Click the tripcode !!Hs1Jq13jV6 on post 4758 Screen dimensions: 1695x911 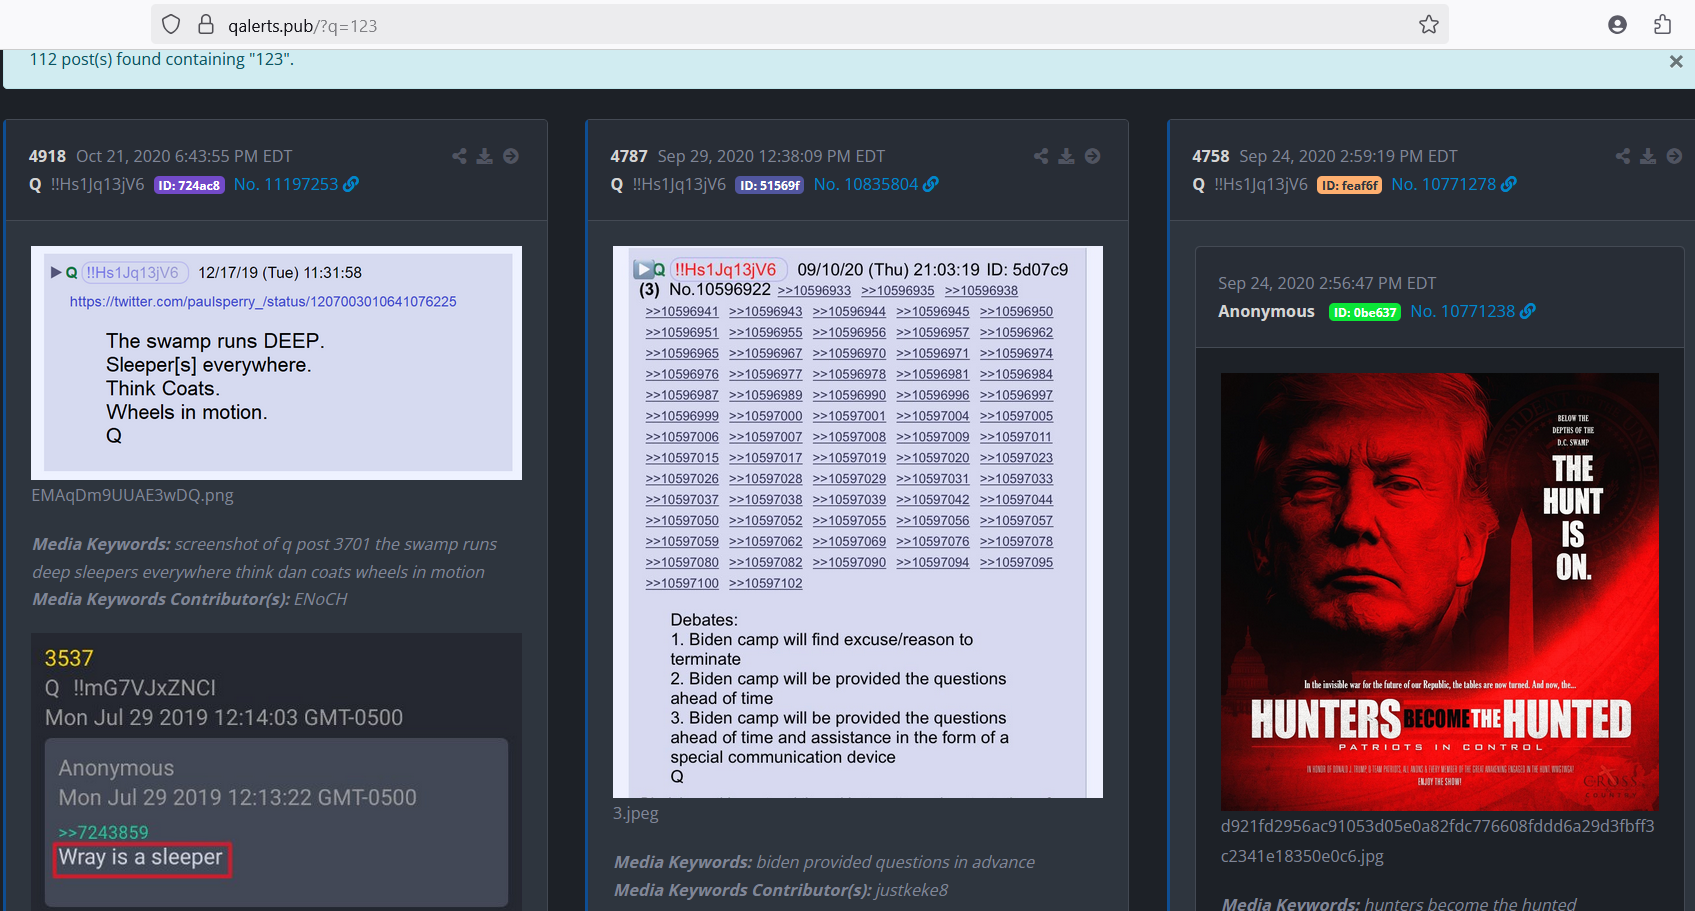(x=1261, y=184)
